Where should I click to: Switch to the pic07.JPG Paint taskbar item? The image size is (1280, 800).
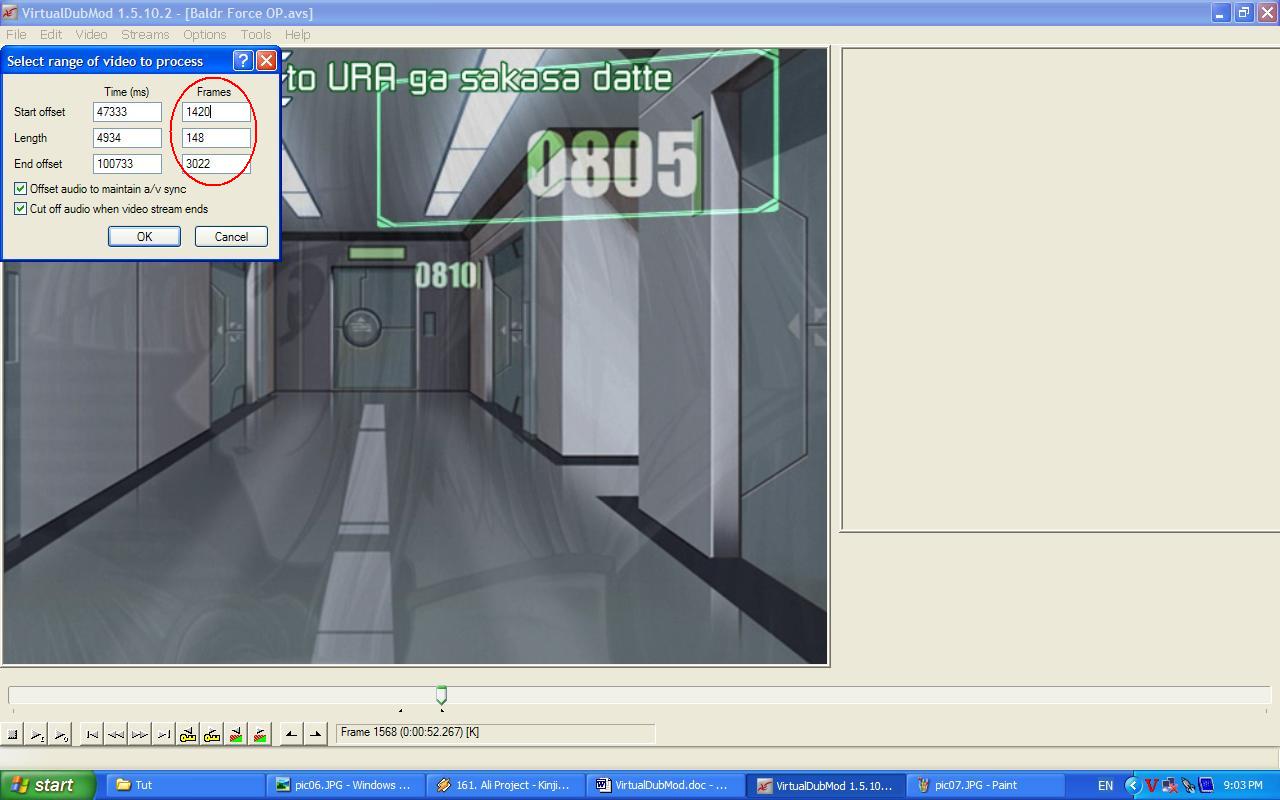(x=984, y=785)
